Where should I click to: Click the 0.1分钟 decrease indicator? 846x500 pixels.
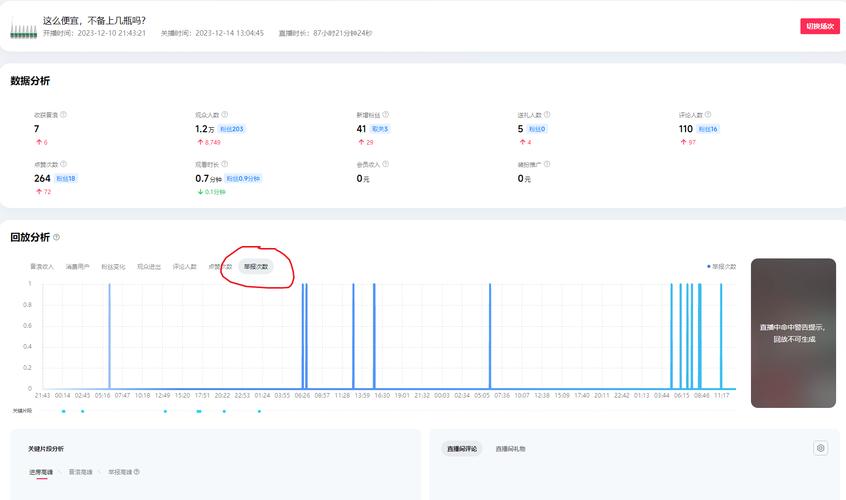(212, 192)
